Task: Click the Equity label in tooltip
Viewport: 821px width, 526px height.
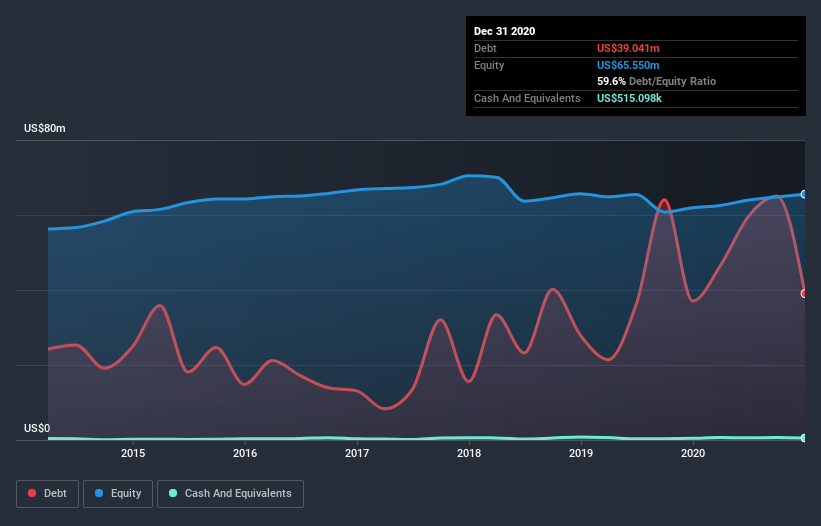Action: coord(489,65)
